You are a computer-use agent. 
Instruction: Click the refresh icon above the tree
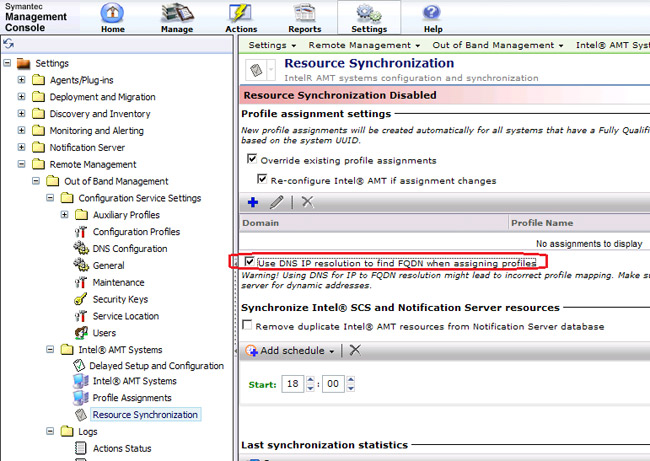(9, 44)
